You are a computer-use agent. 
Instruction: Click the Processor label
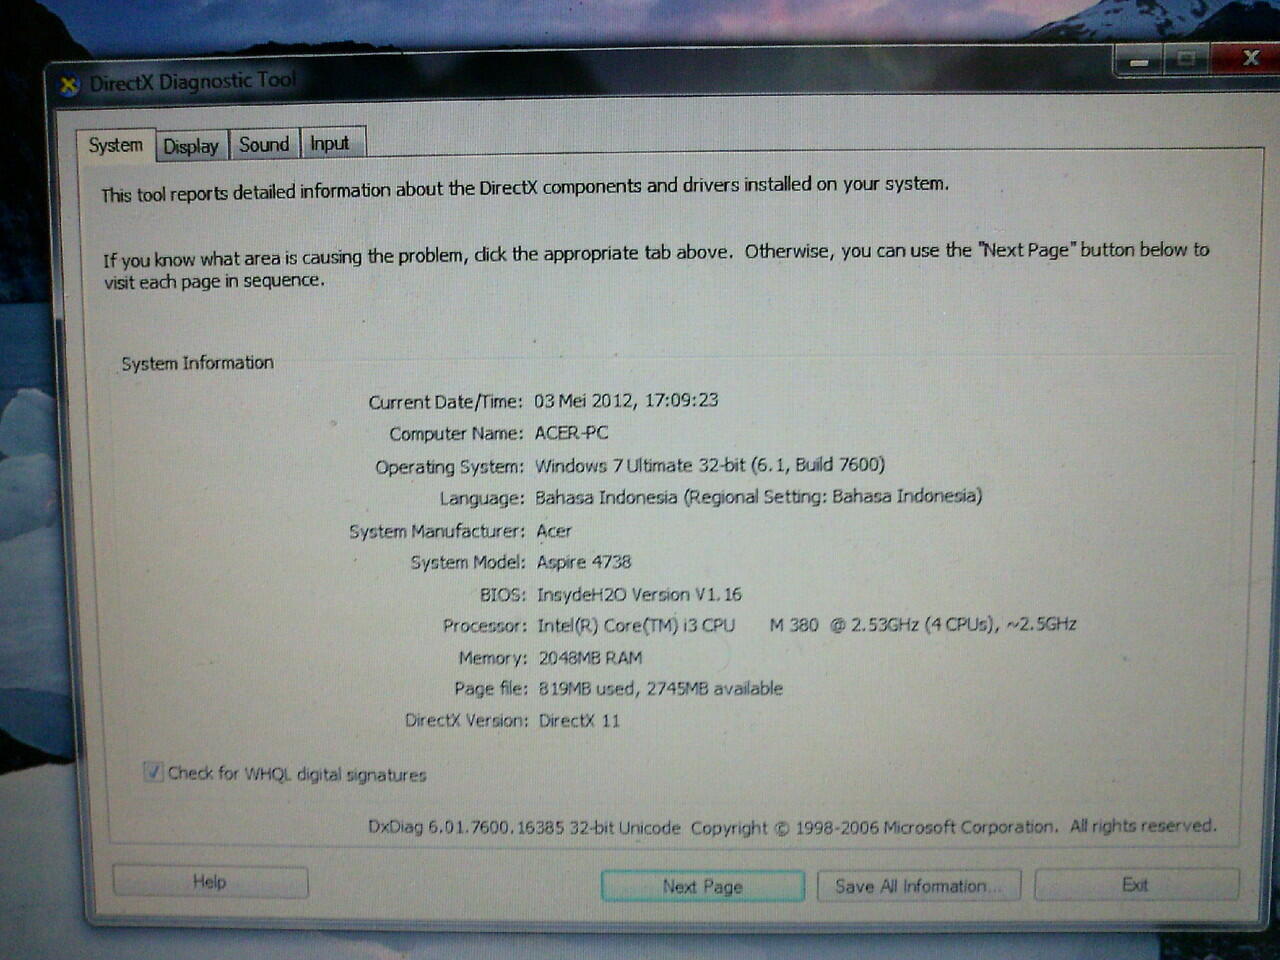(x=484, y=626)
